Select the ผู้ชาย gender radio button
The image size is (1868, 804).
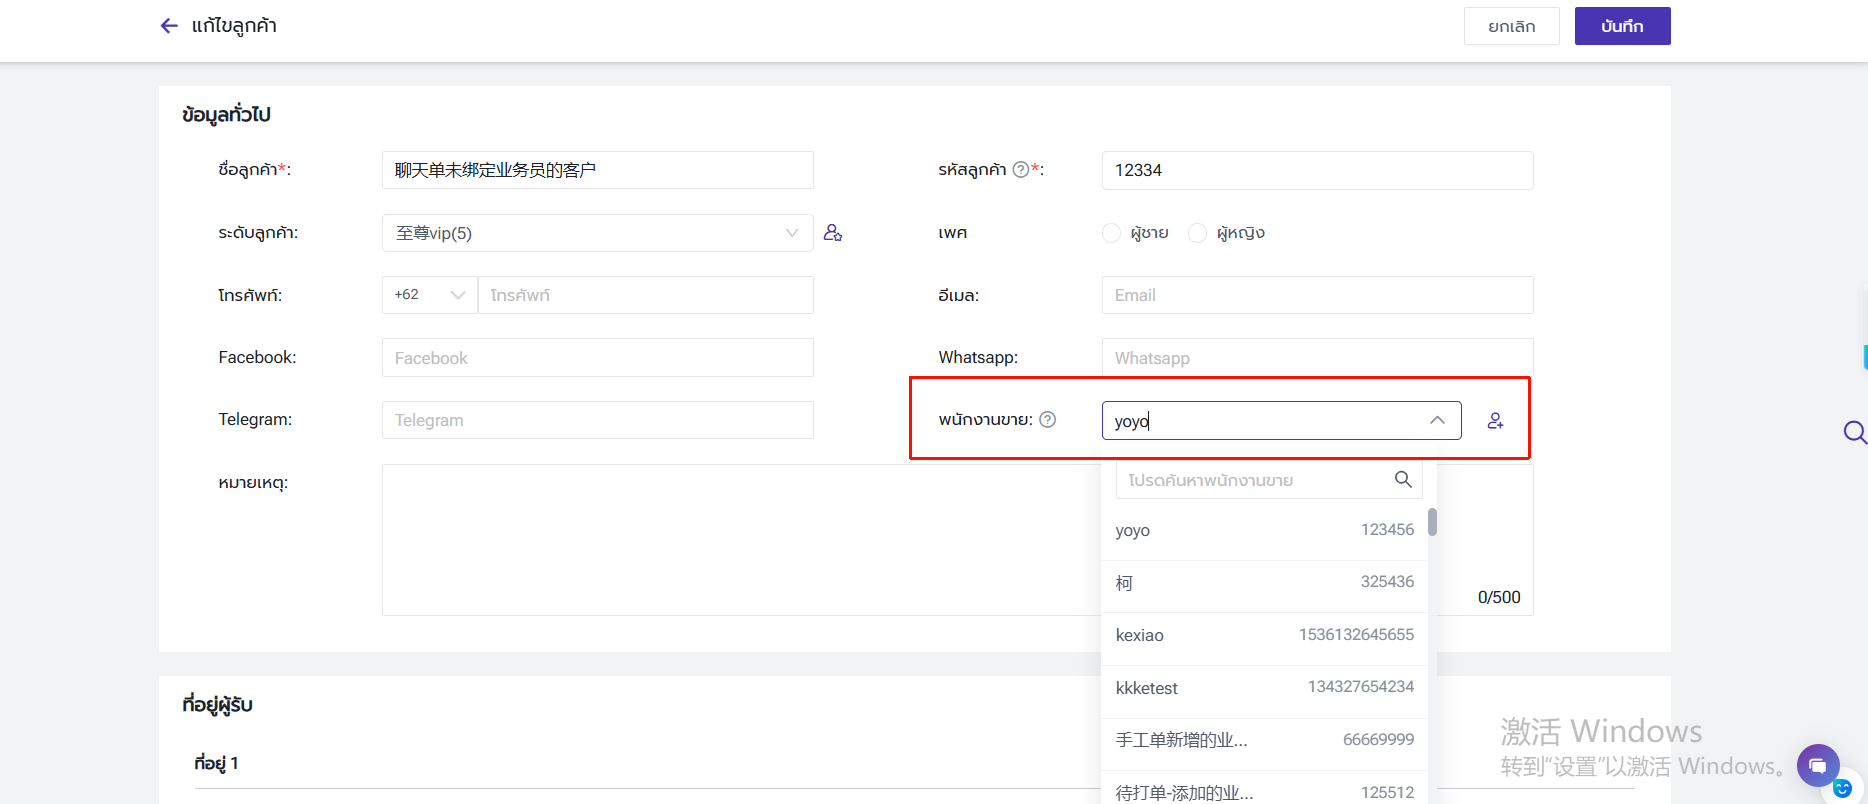[1111, 233]
